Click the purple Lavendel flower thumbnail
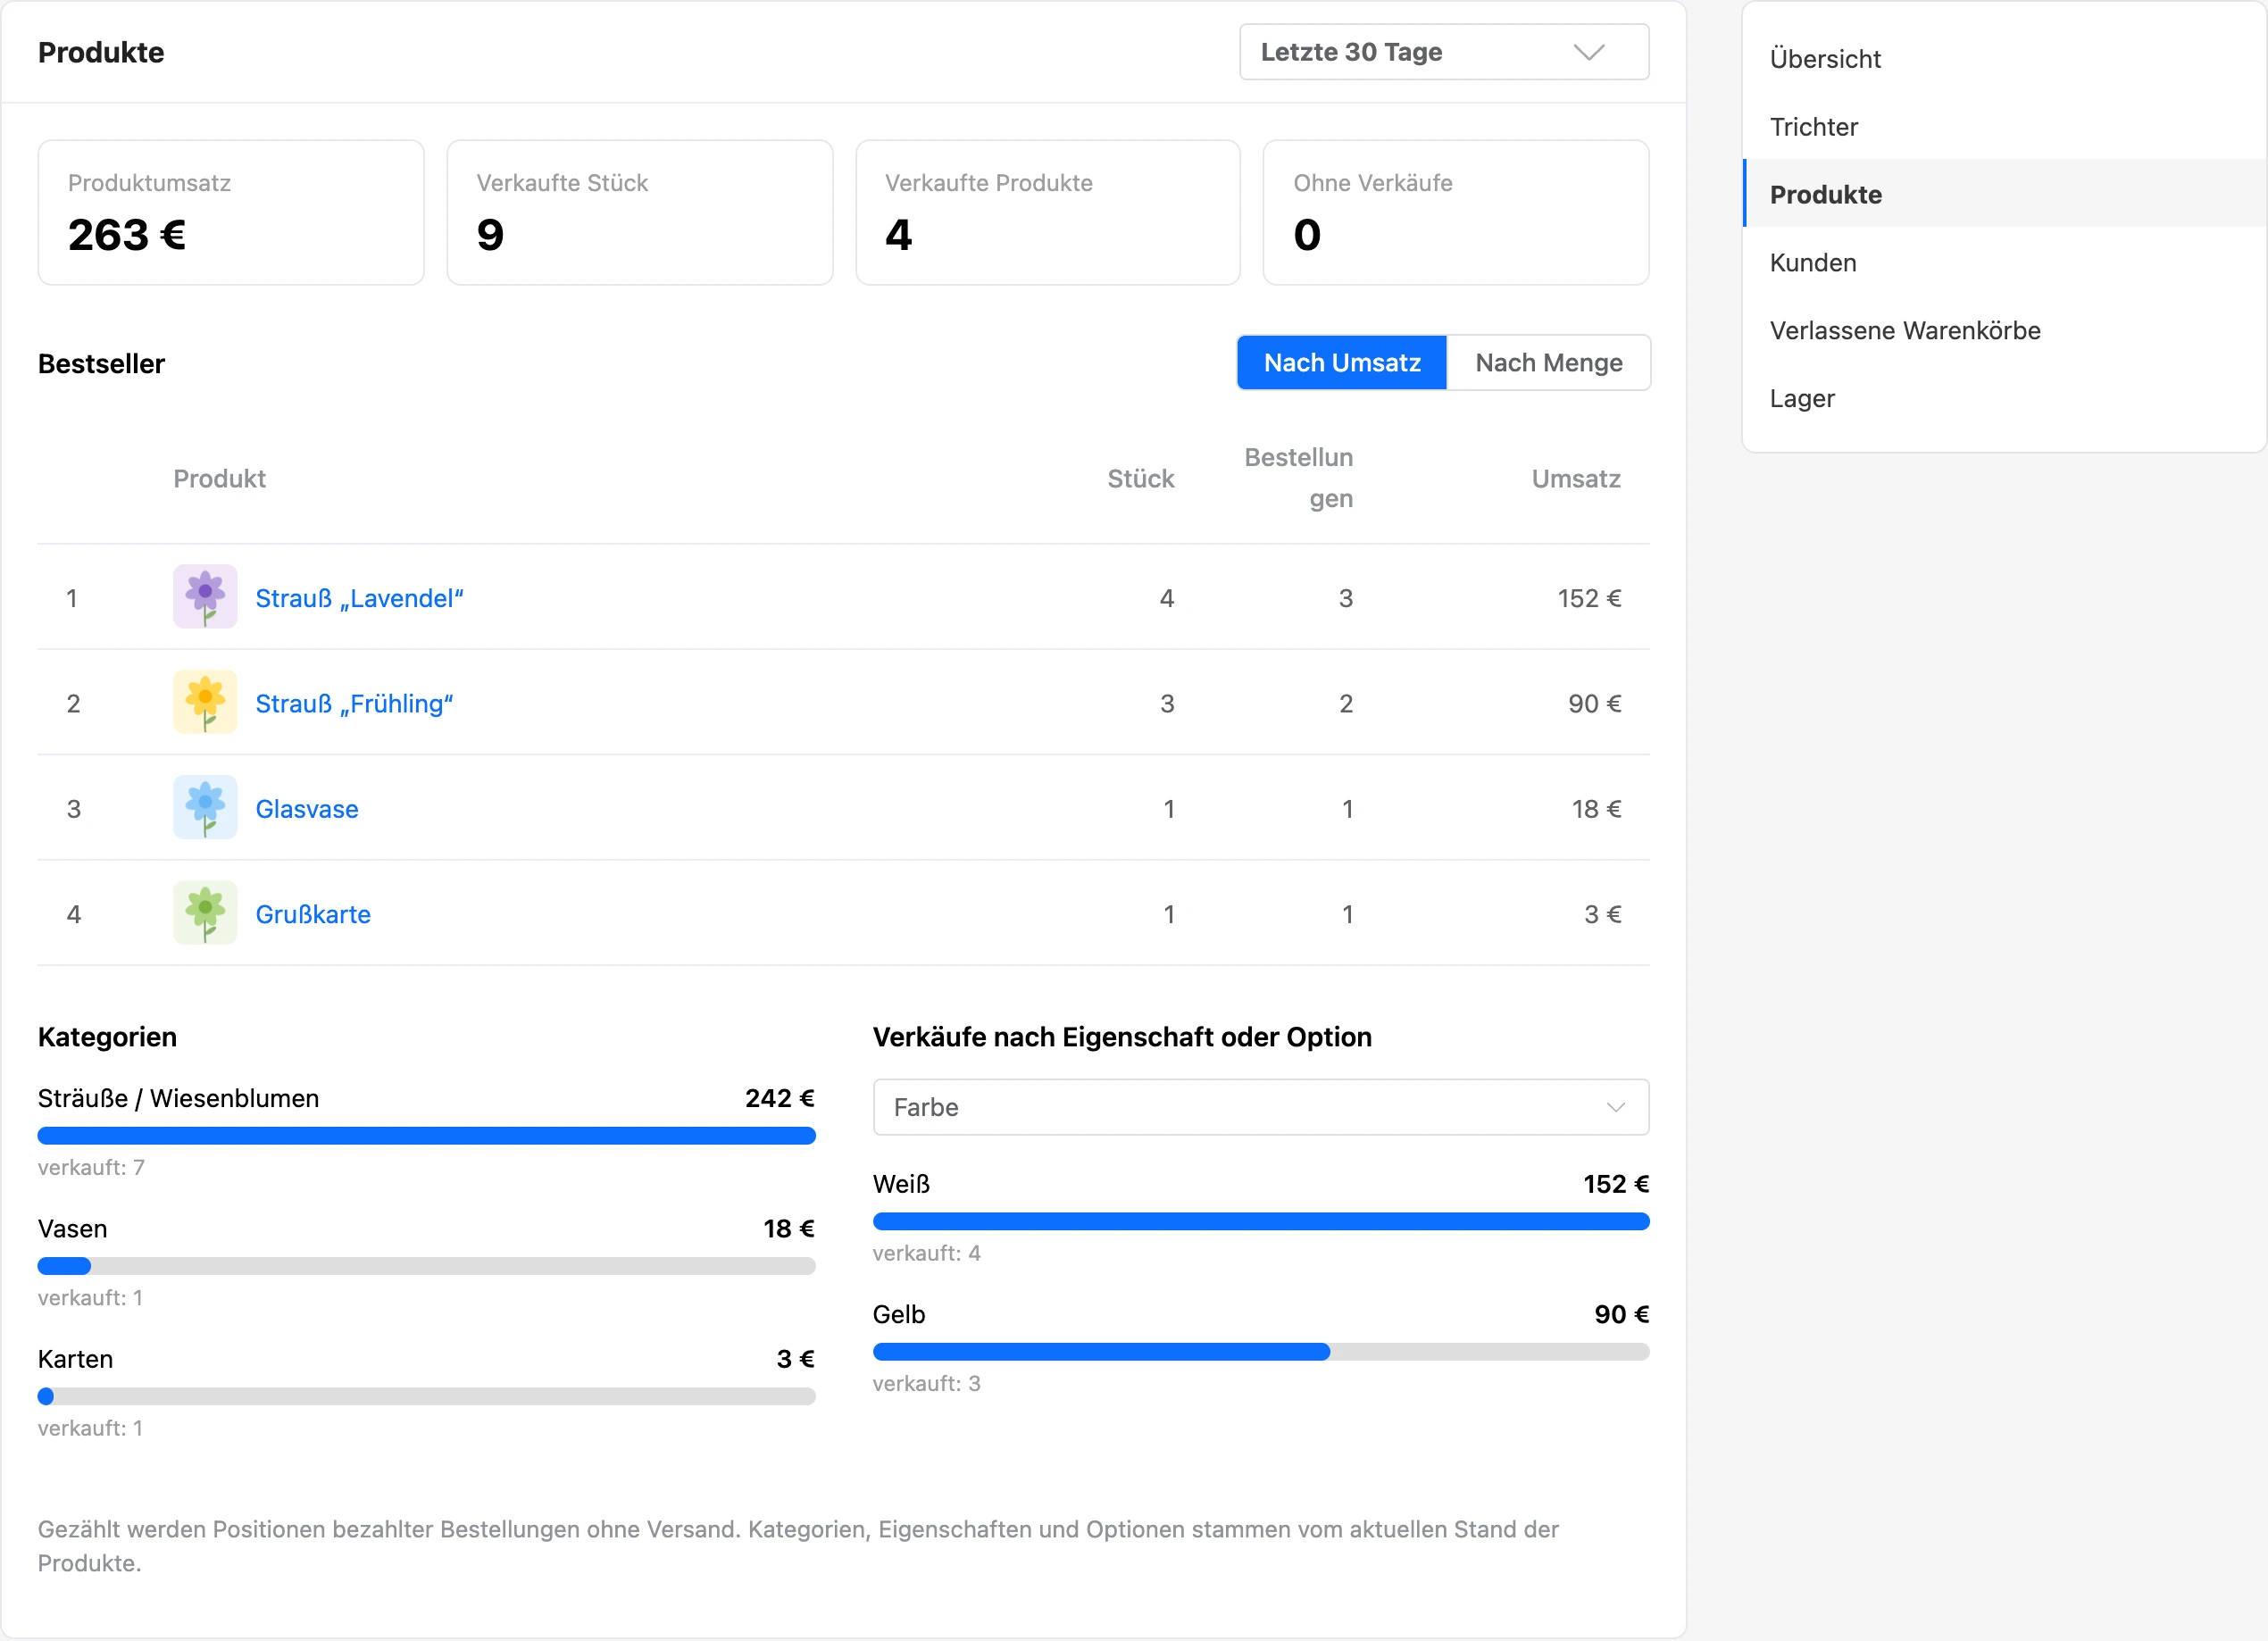 pyautogui.click(x=205, y=597)
